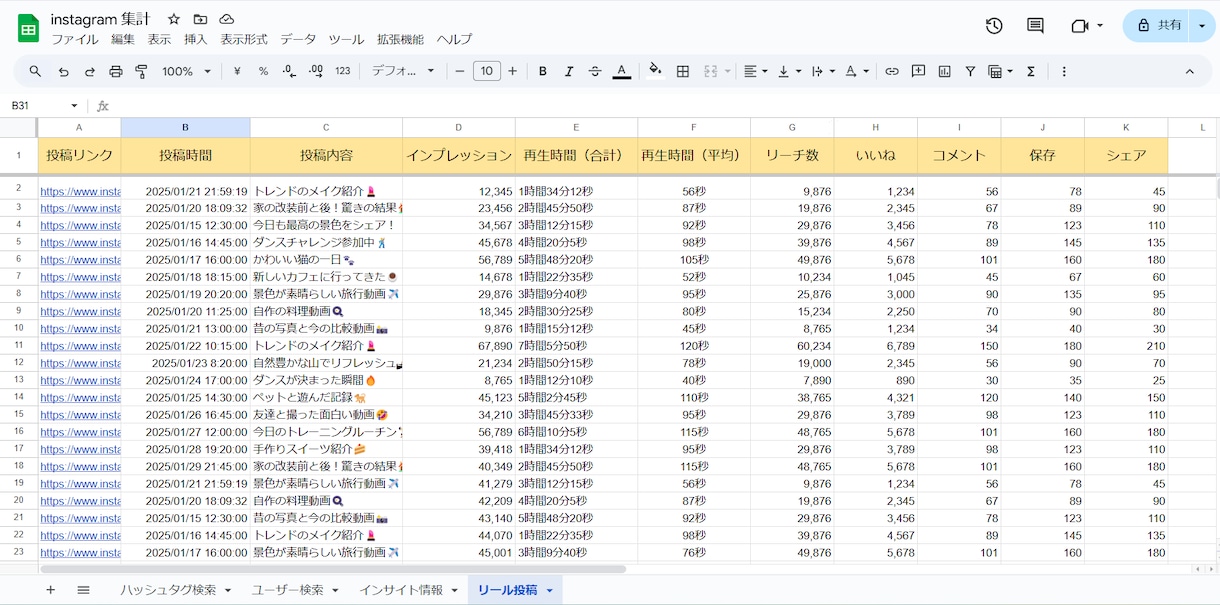Undo the last action
This screenshot has width=1220, height=605.
pyautogui.click(x=63, y=71)
